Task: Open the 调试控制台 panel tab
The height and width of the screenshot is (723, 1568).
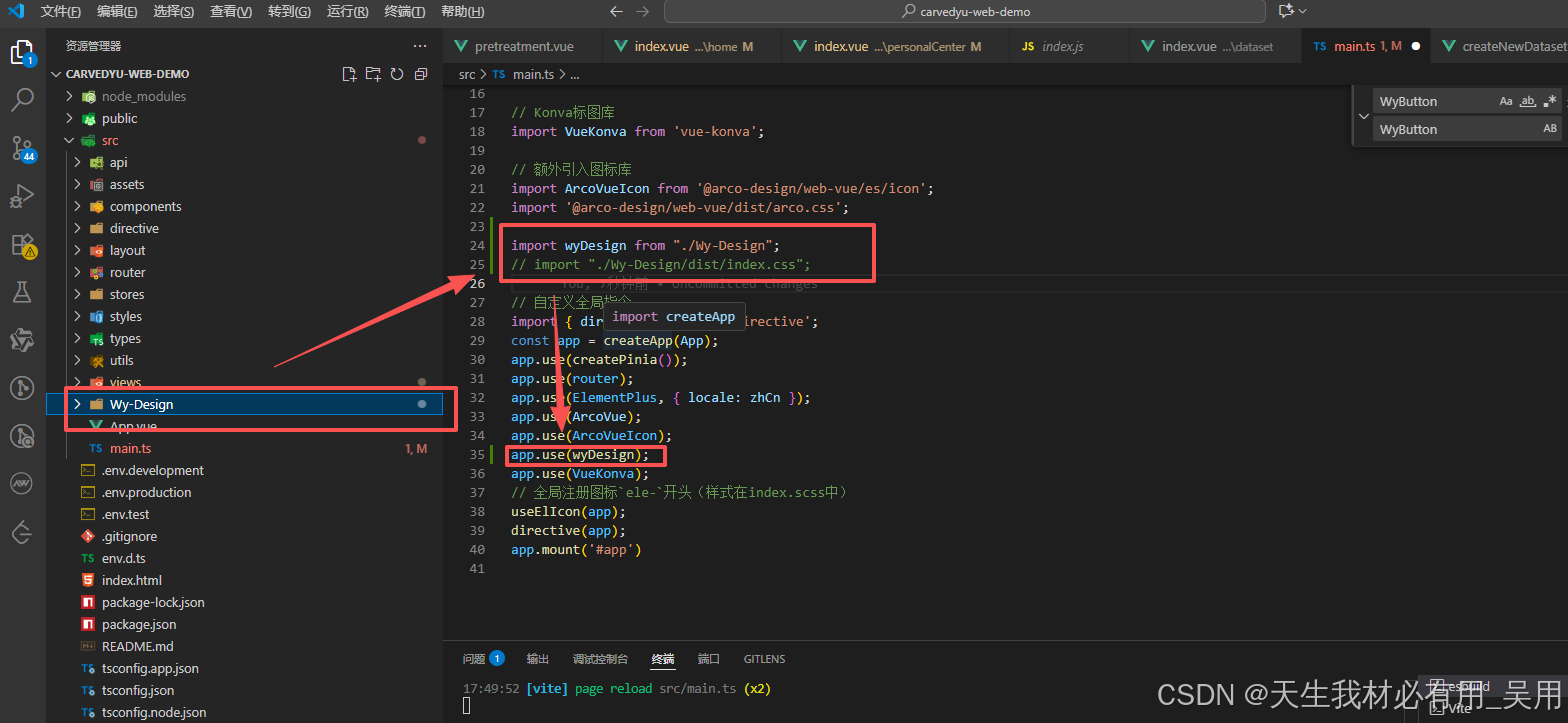Action: pos(600,659)
